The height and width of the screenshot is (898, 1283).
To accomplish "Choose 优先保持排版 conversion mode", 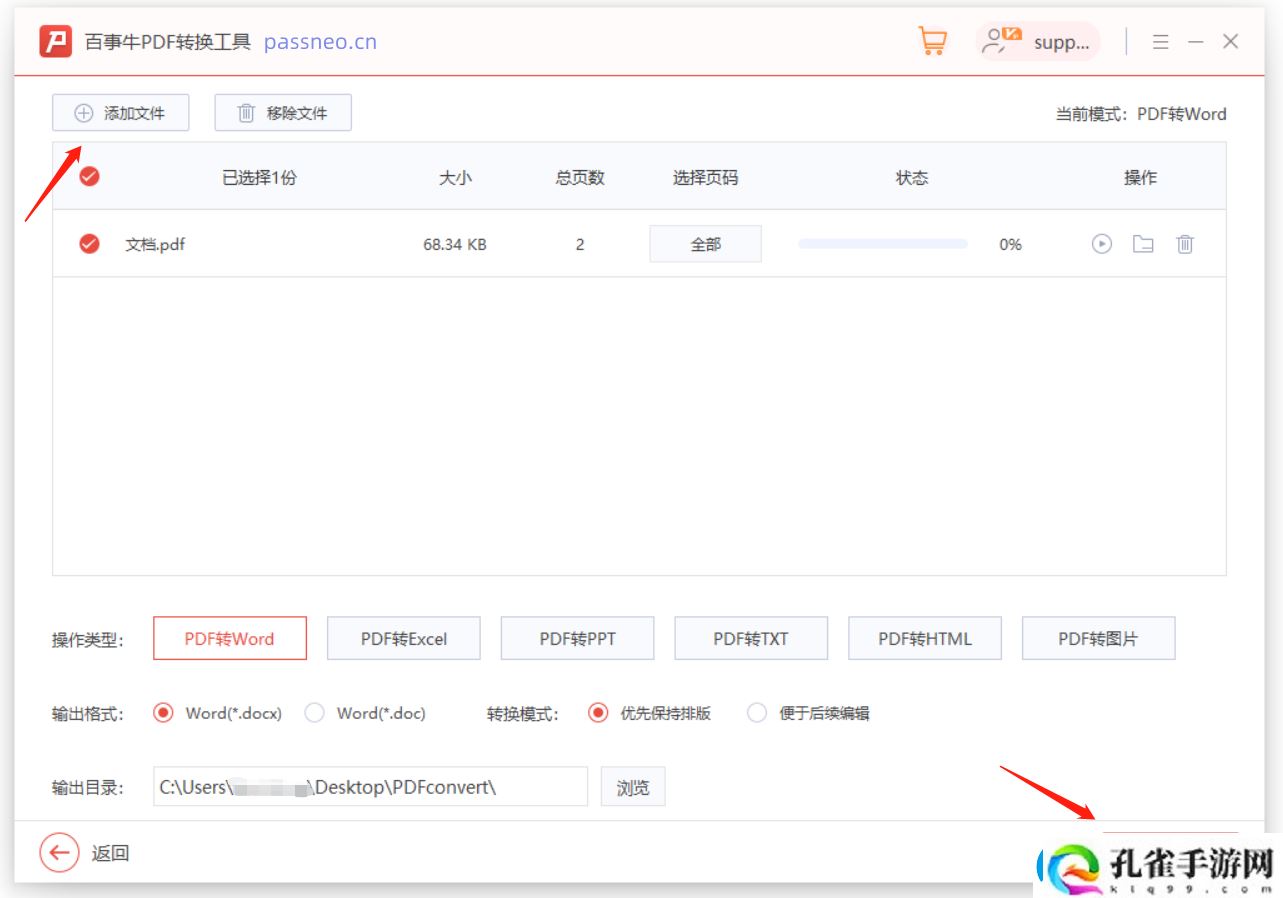I will pos(598,713).
